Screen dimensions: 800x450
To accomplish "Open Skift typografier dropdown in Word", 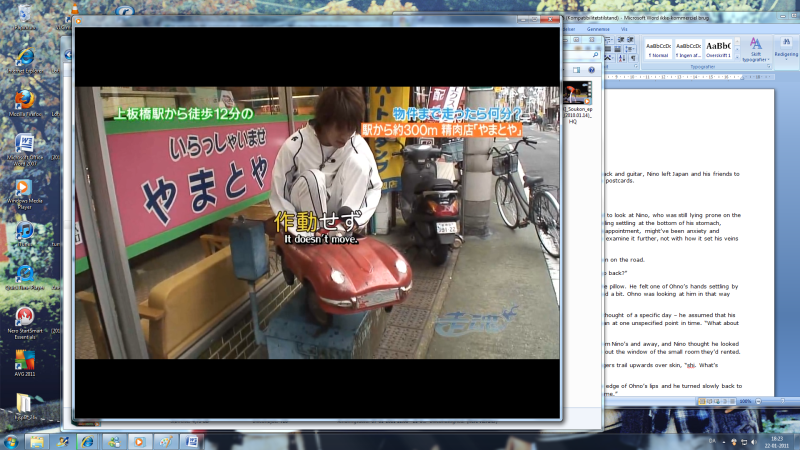I will click(x=756, y=50).
